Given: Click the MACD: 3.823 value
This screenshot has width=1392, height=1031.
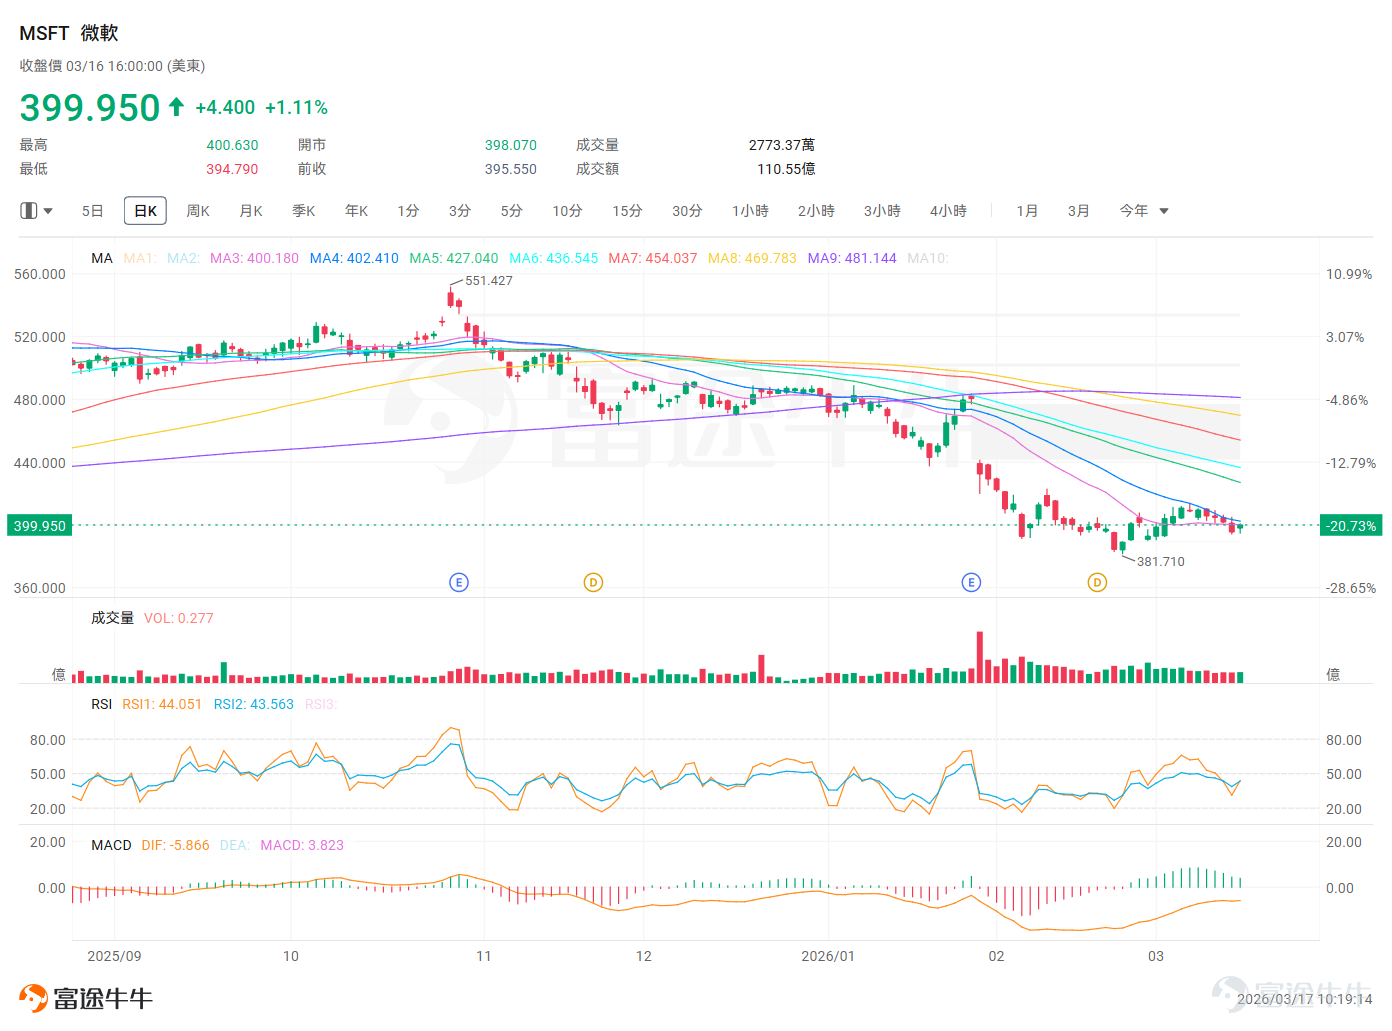Looking at the screenshot, I should click(x=302, y=845).
